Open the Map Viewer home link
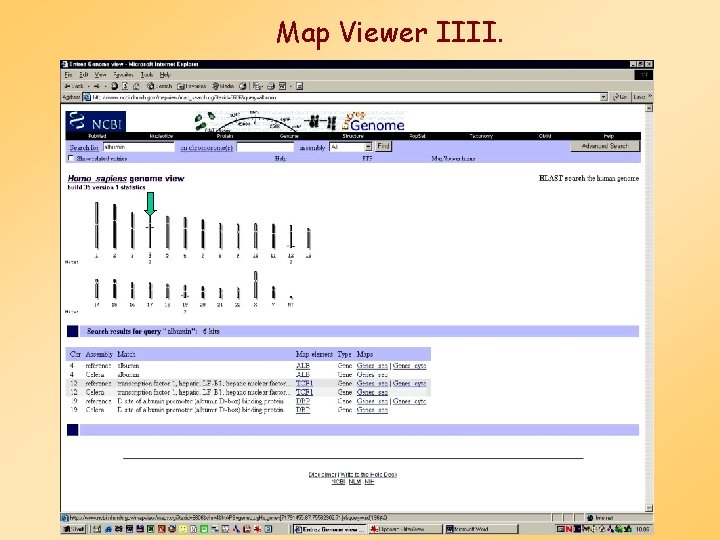This screenshot has height=540, width=720. [453, 158]
